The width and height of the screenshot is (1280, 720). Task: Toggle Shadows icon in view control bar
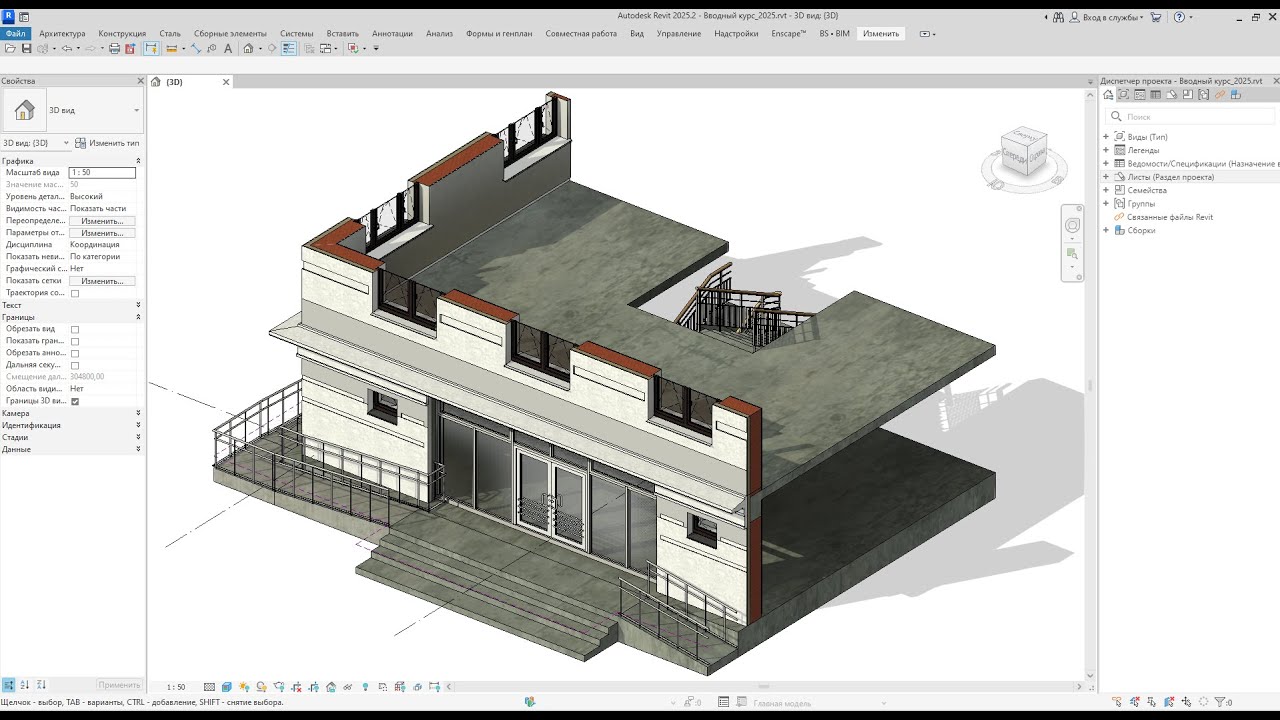262,687
